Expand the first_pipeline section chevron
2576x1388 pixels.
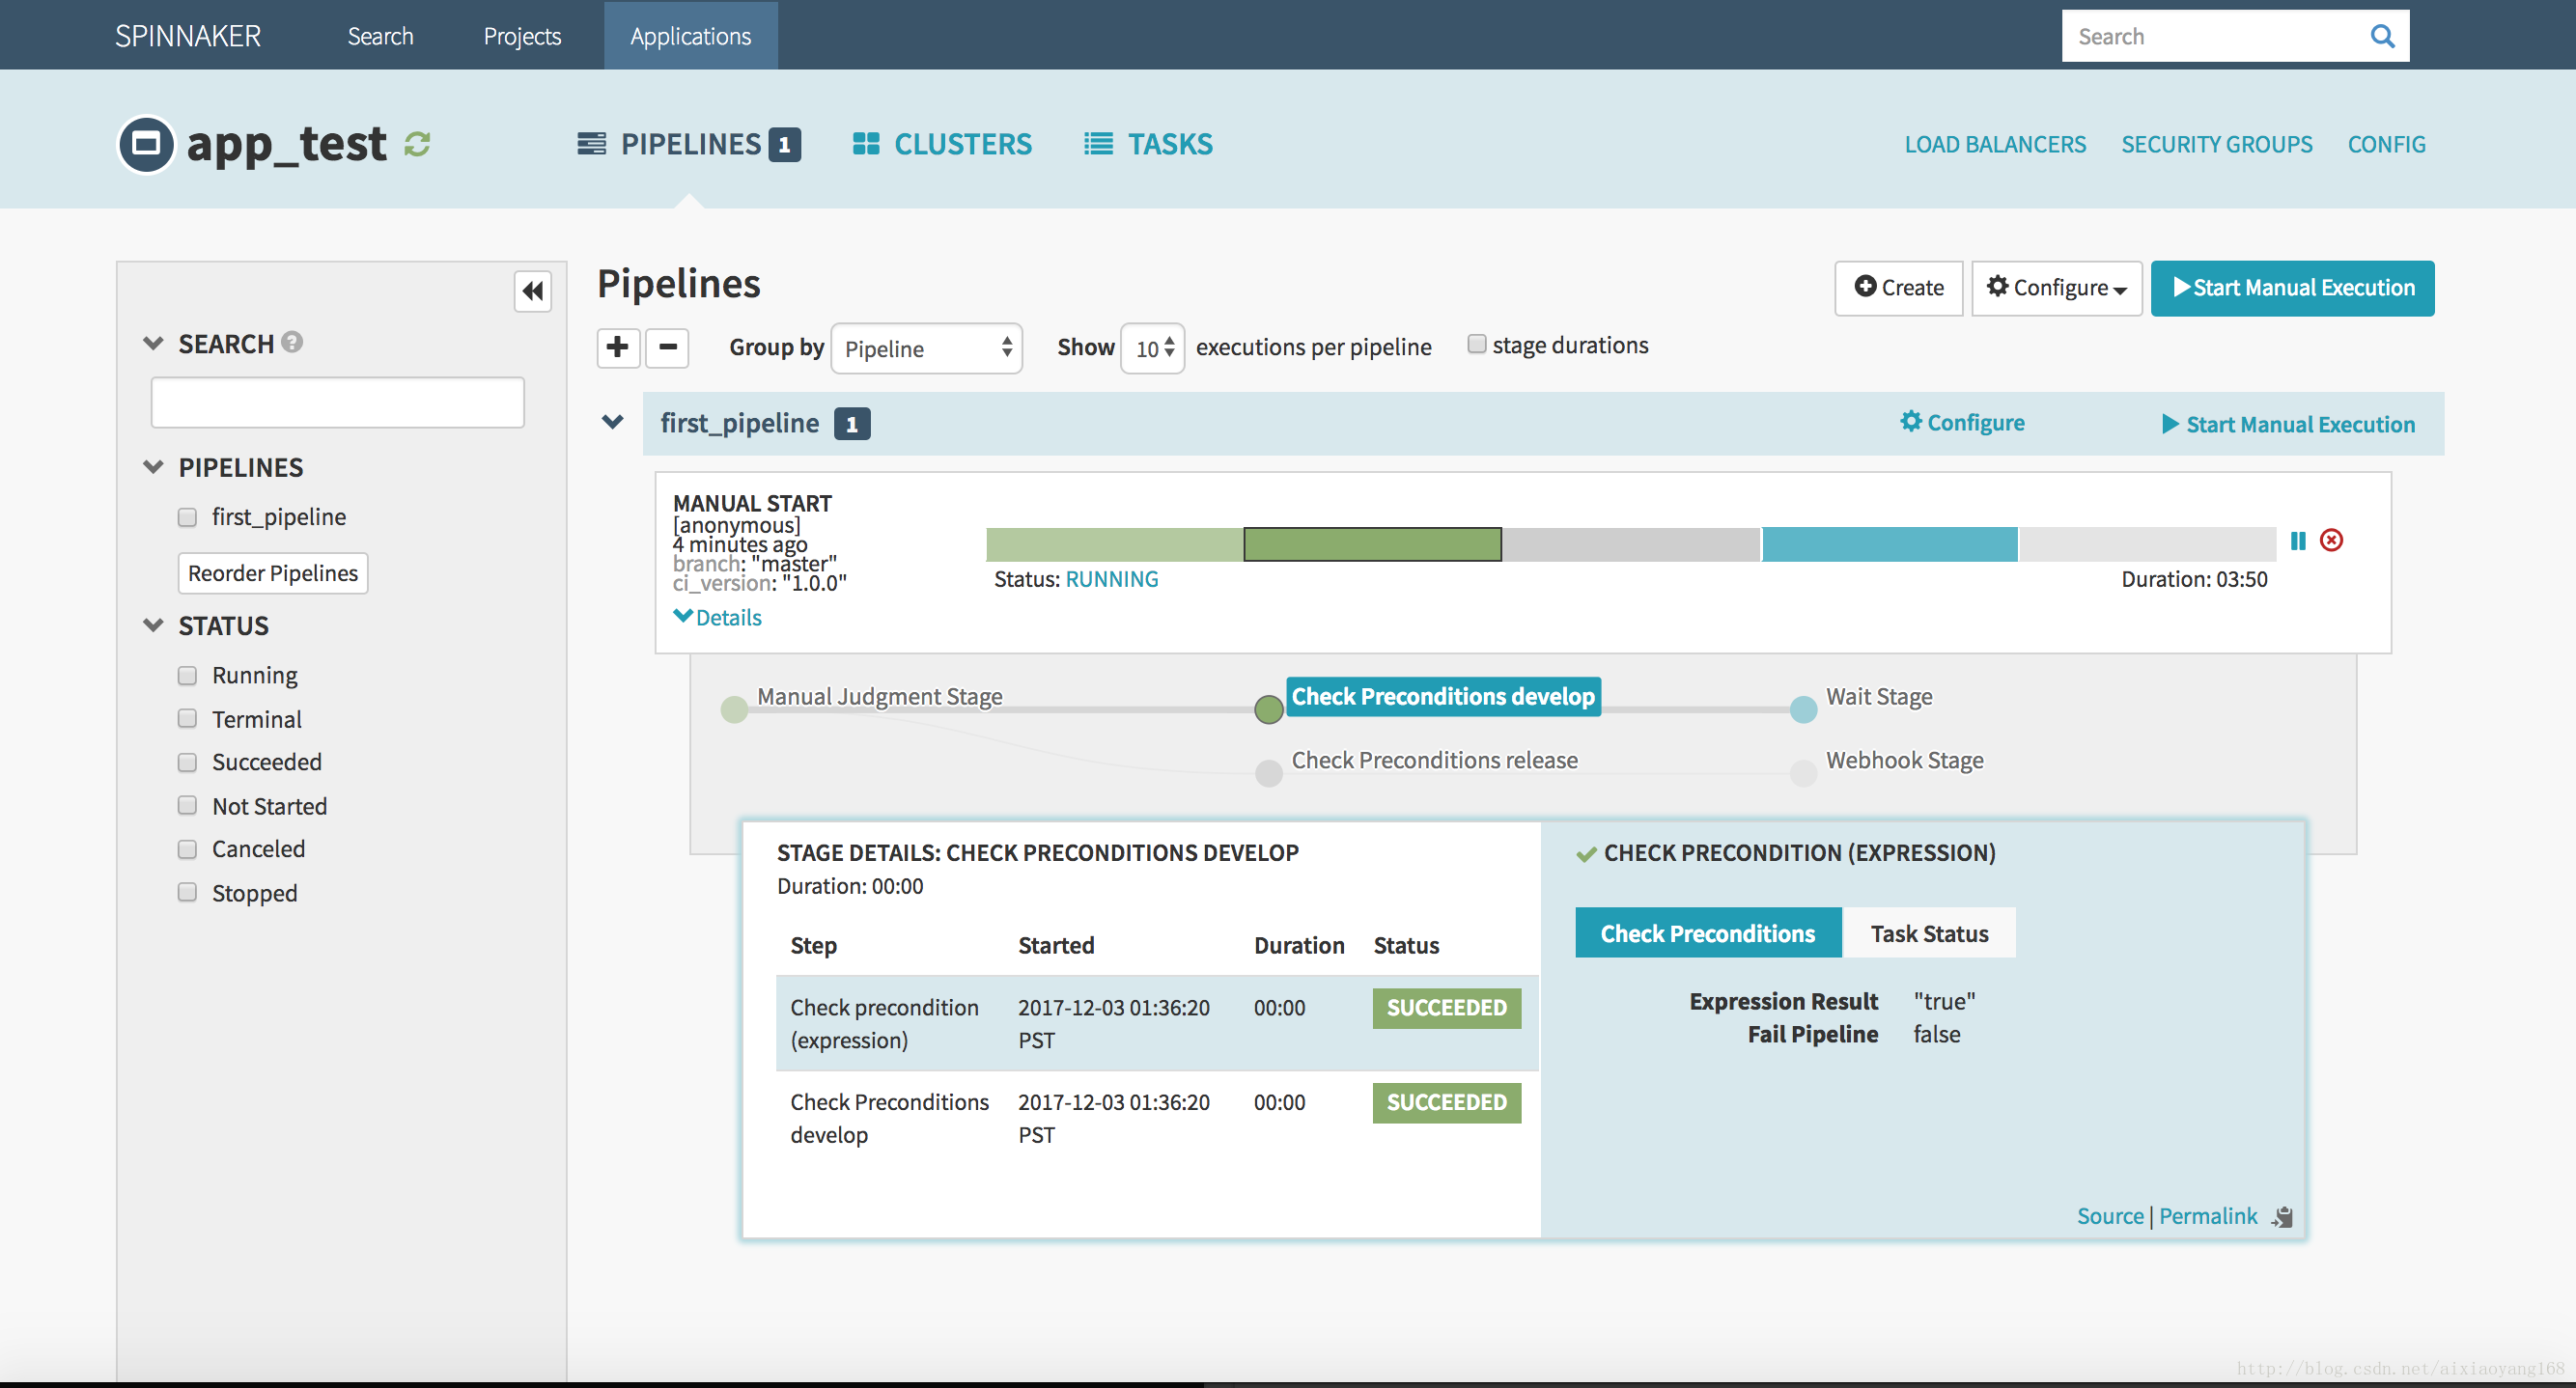[614, 422]
